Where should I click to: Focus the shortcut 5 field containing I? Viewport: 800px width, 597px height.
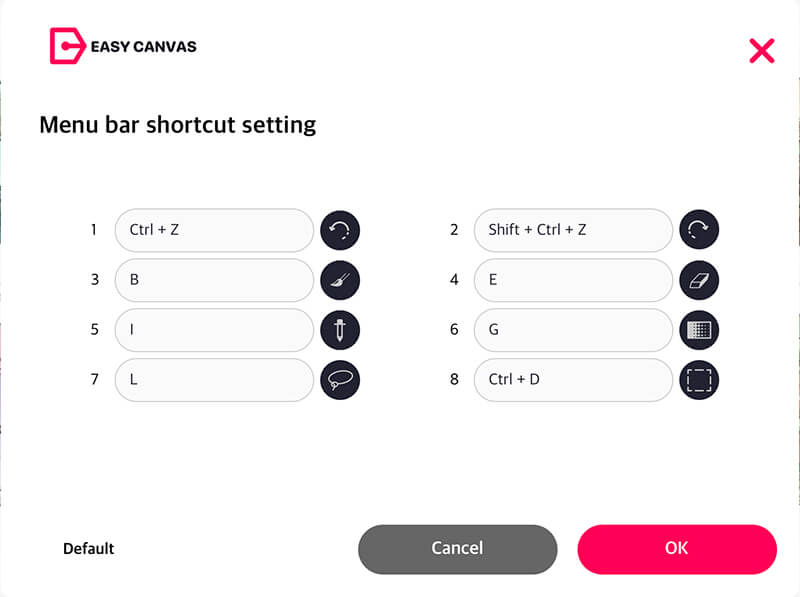(x=214, y=330)
